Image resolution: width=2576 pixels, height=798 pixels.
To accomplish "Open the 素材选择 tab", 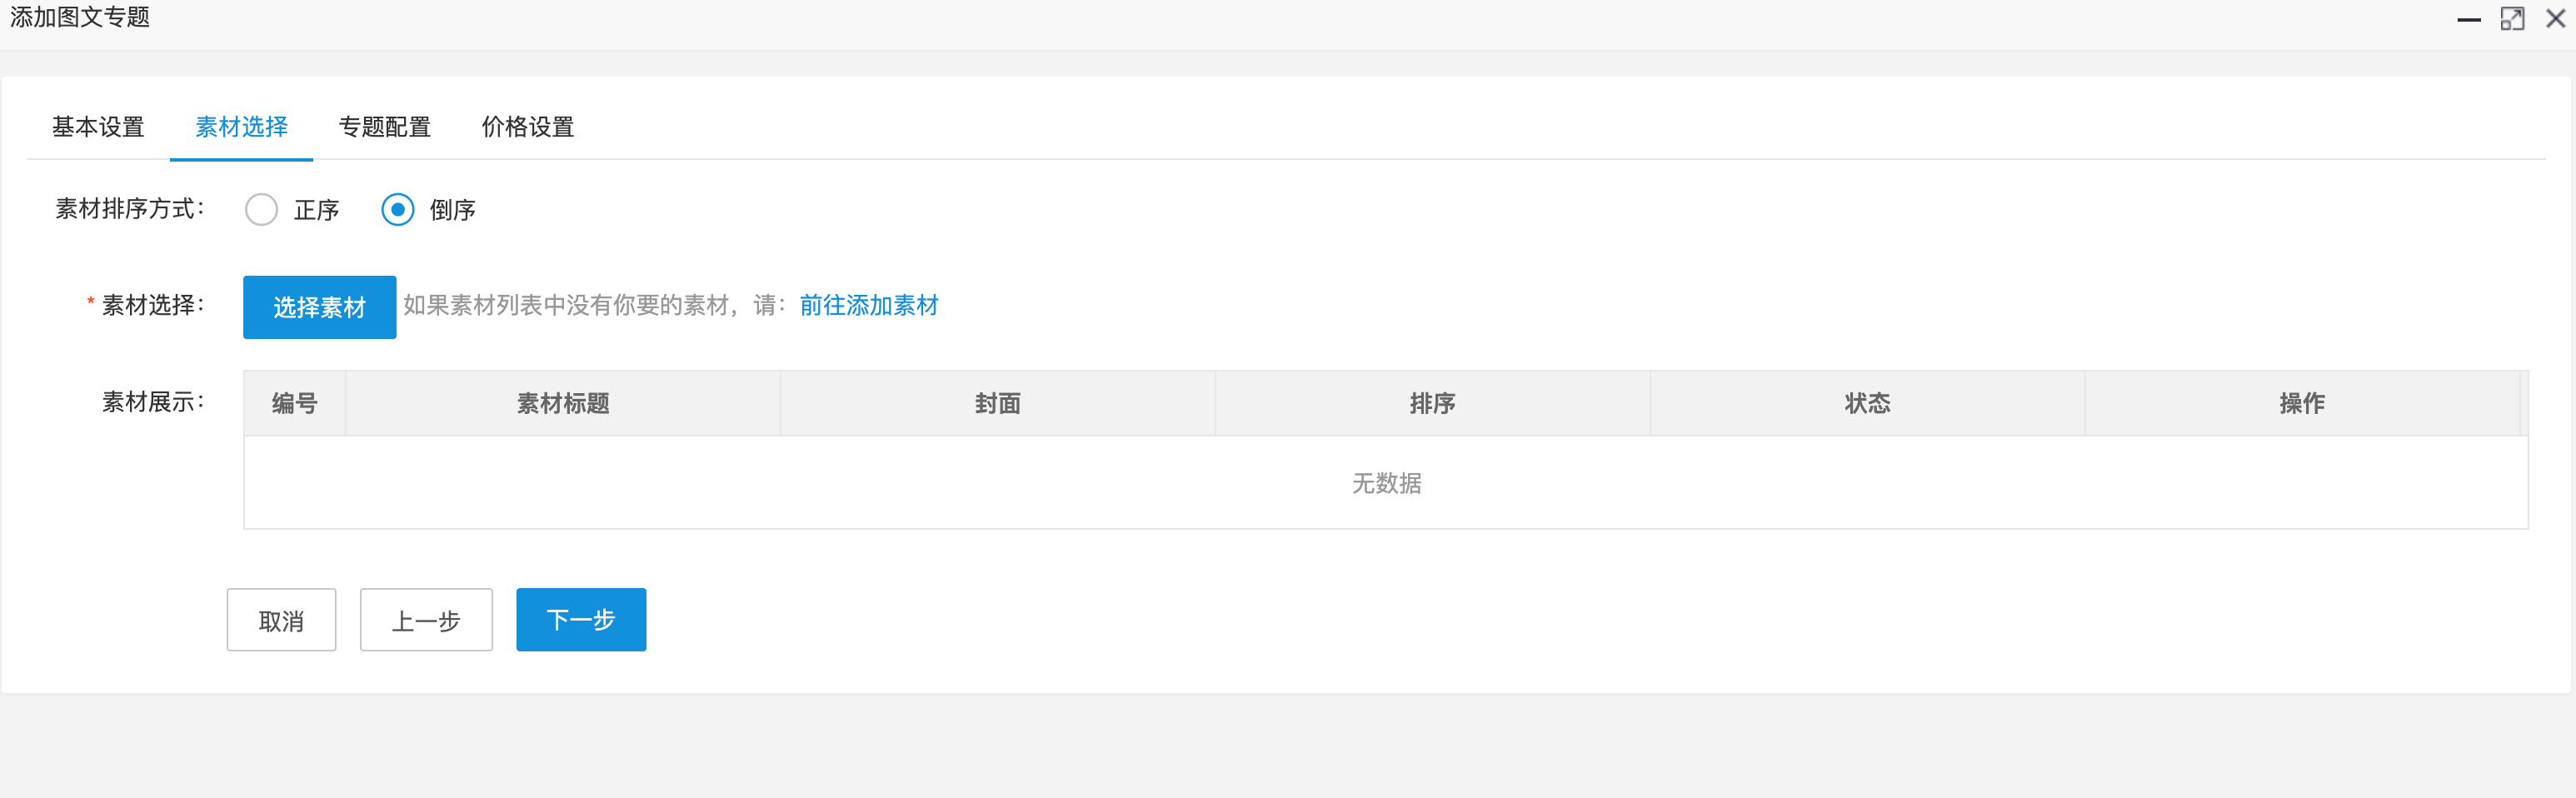I will tap(241, 127).
